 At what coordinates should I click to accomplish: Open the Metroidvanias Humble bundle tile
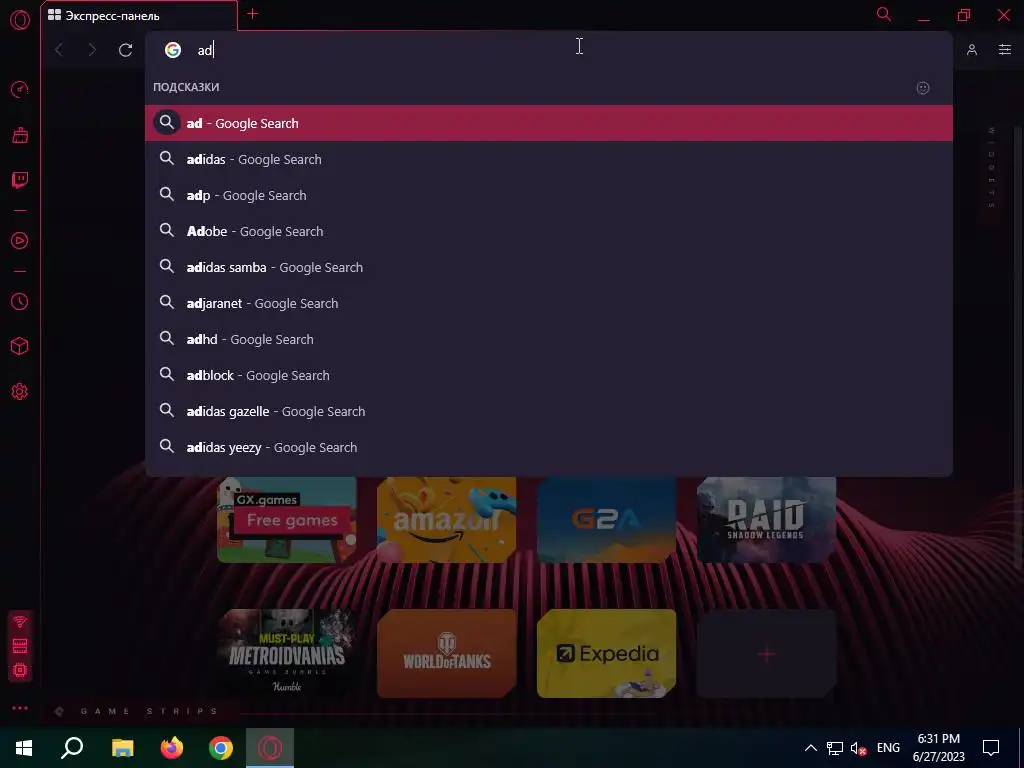point(287,653)
